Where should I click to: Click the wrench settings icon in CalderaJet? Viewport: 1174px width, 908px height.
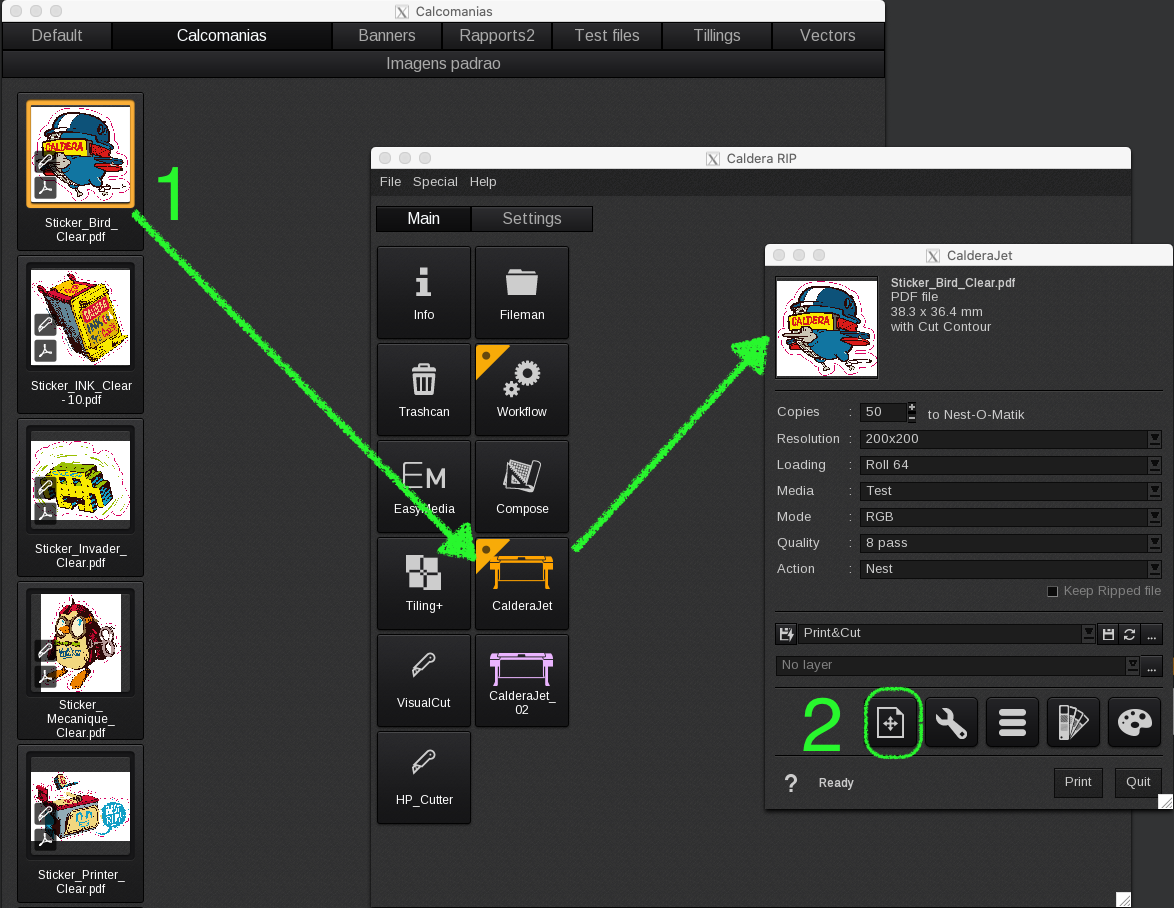pos(951,722)
